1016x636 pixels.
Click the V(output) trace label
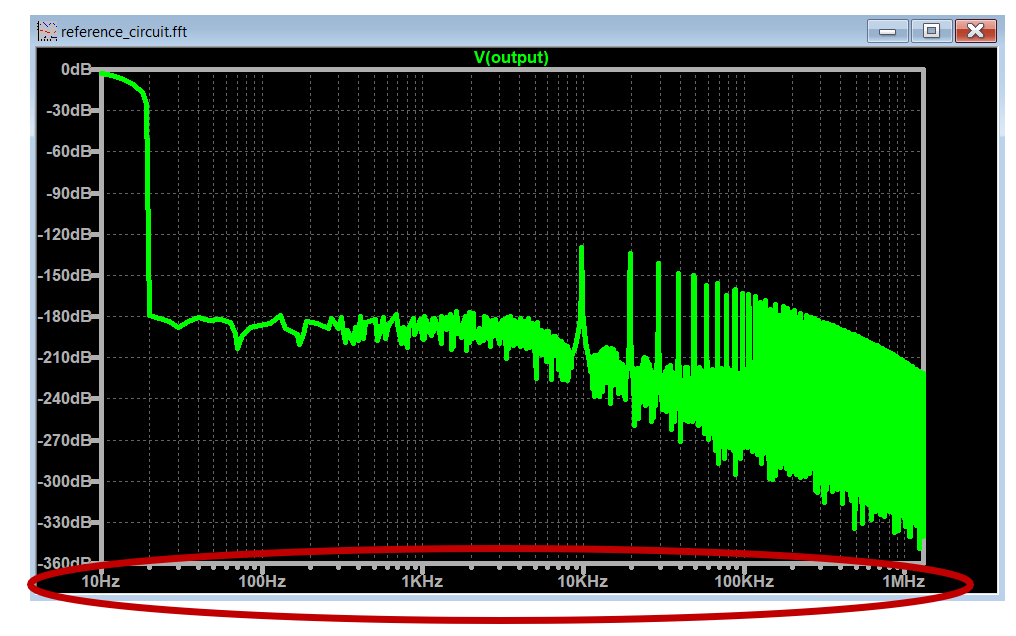click(511, 57)
